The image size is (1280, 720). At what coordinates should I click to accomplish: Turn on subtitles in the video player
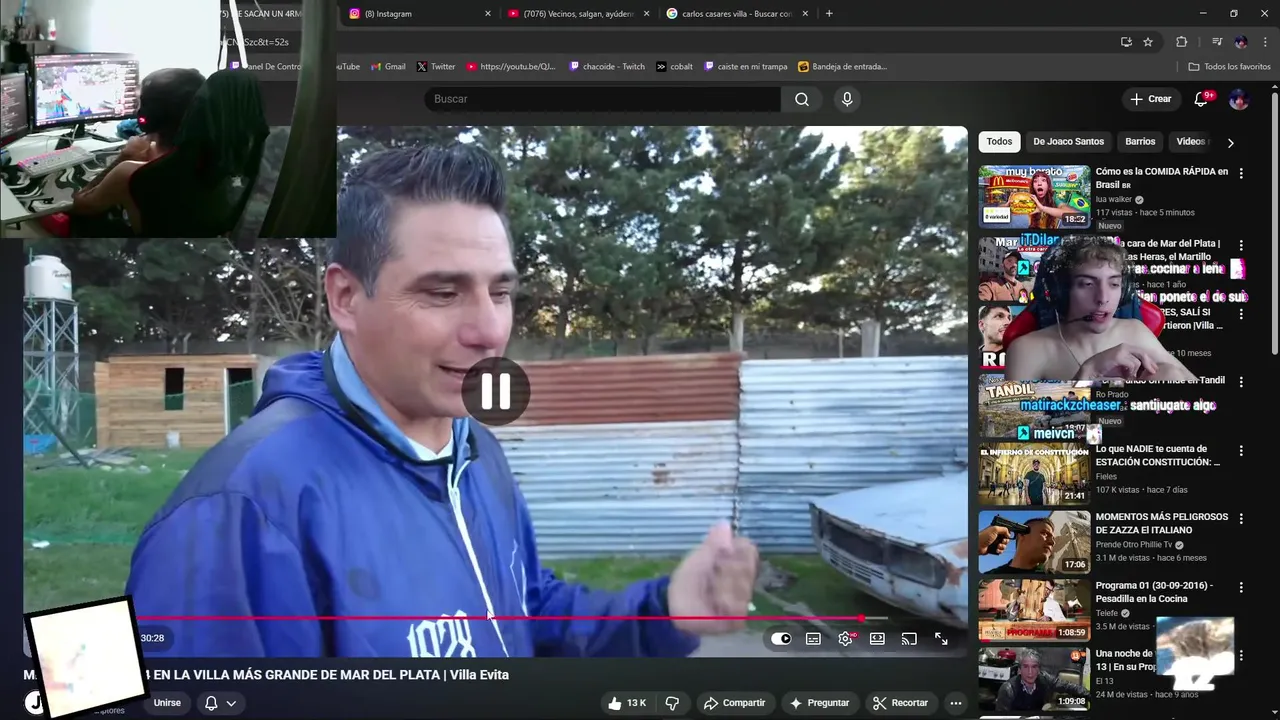pyautogui.click(x=813, y=639)
